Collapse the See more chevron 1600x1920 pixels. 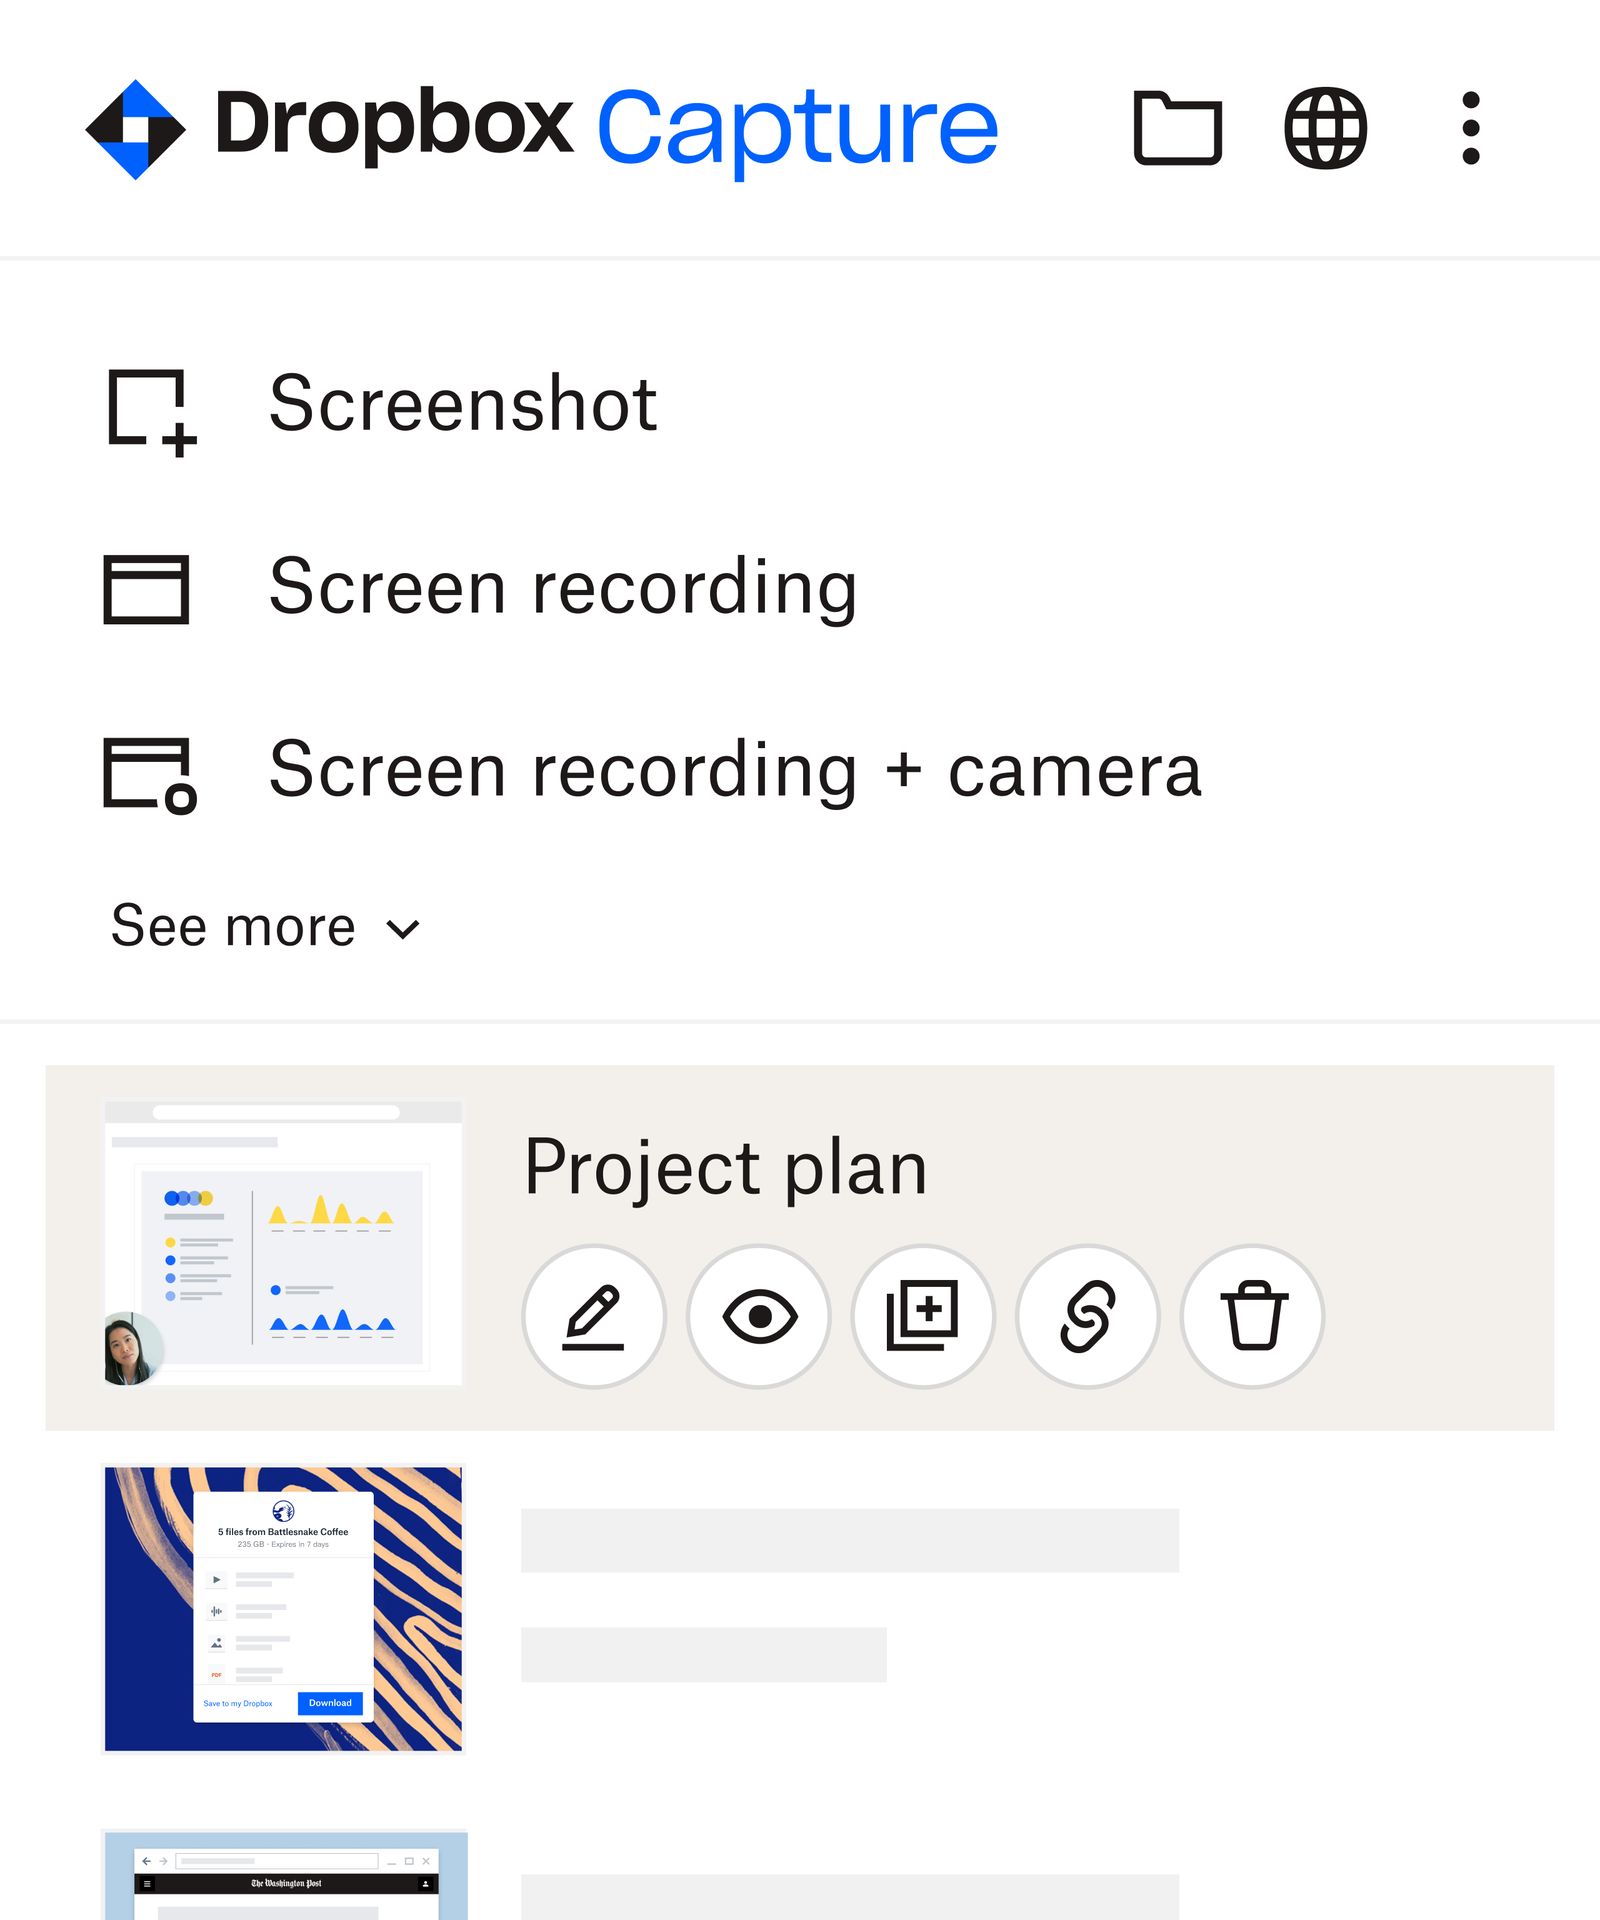tap(402, 928)
